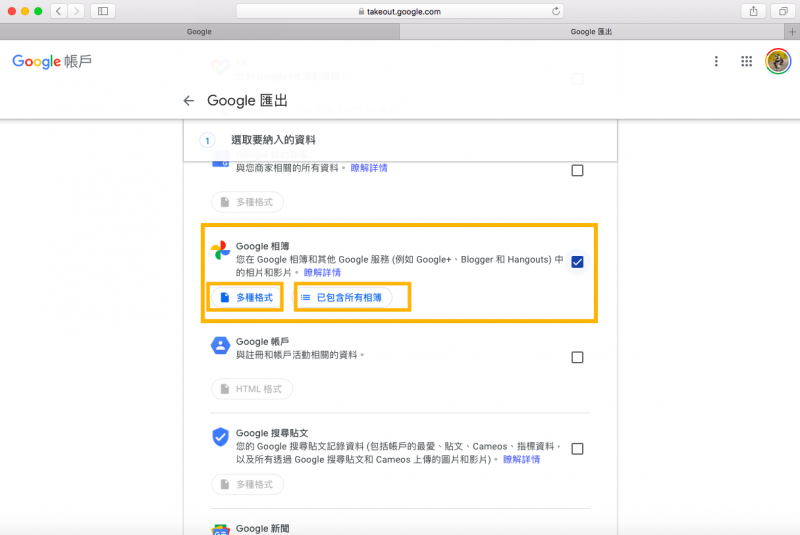Open a new Safari tab
The height and width of the screenshot is (535, 800).
coord(792,32)
